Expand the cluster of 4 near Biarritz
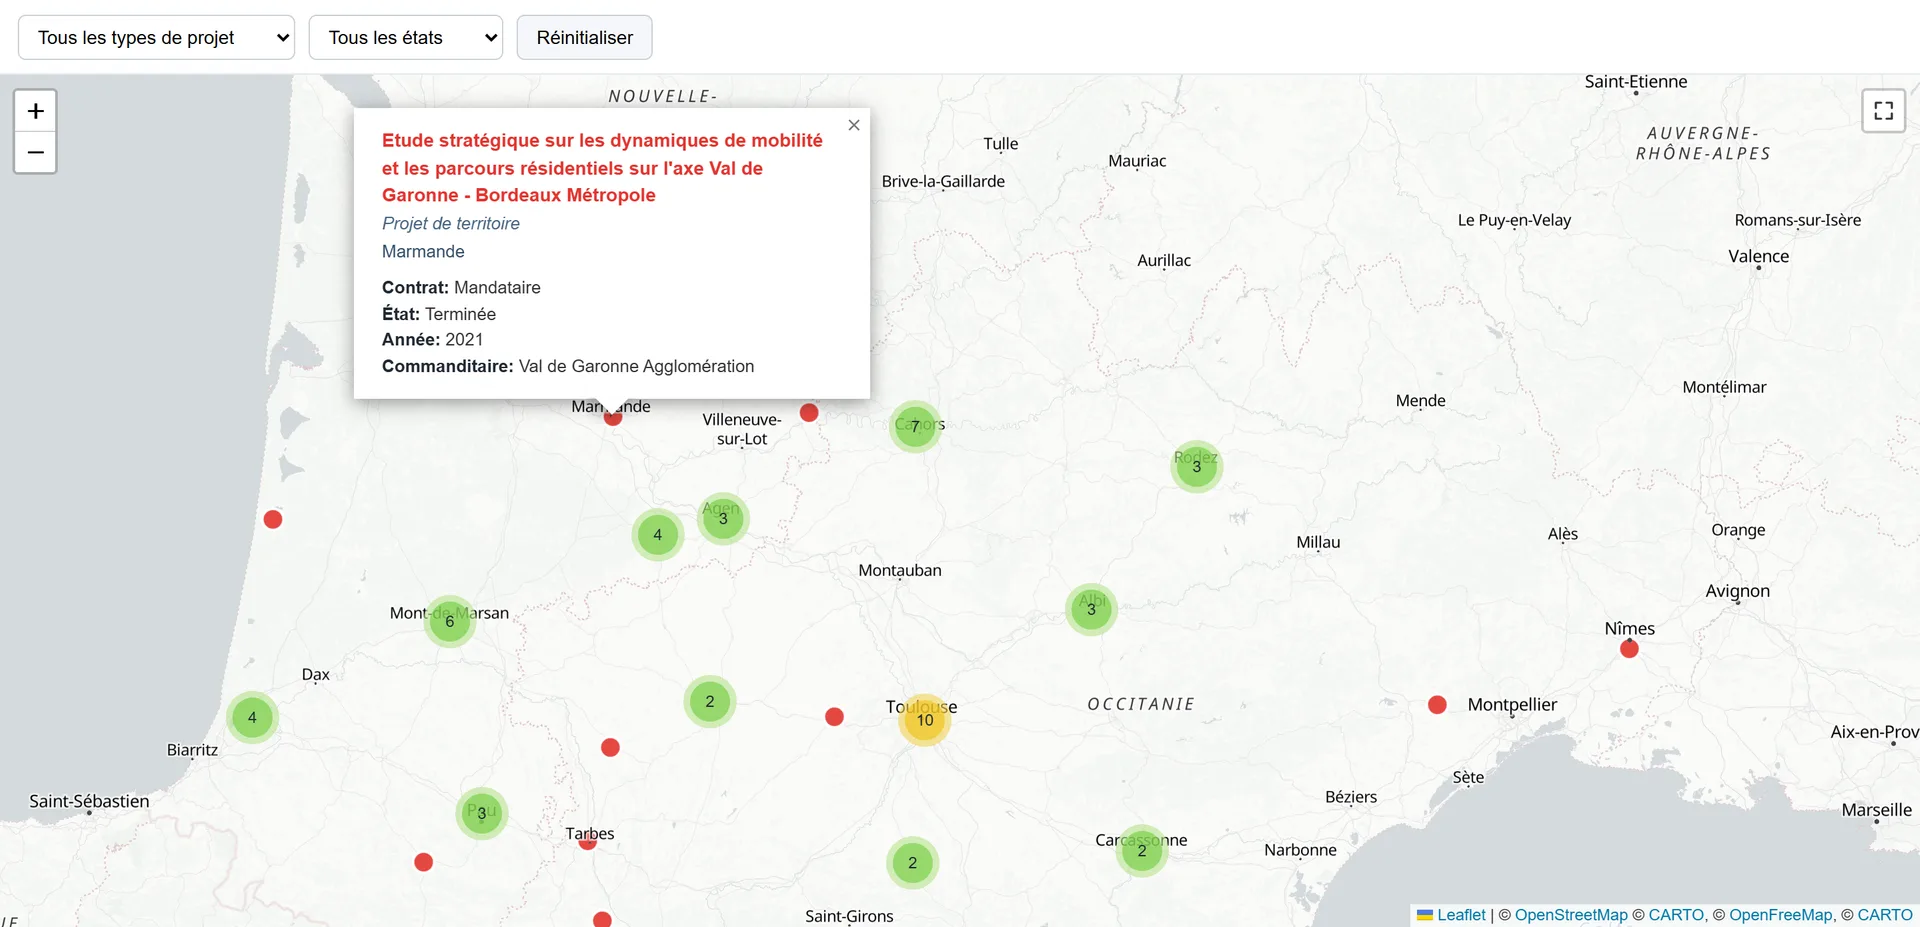Viewport: 1920px width, 927px height. (x=252, y=717)
